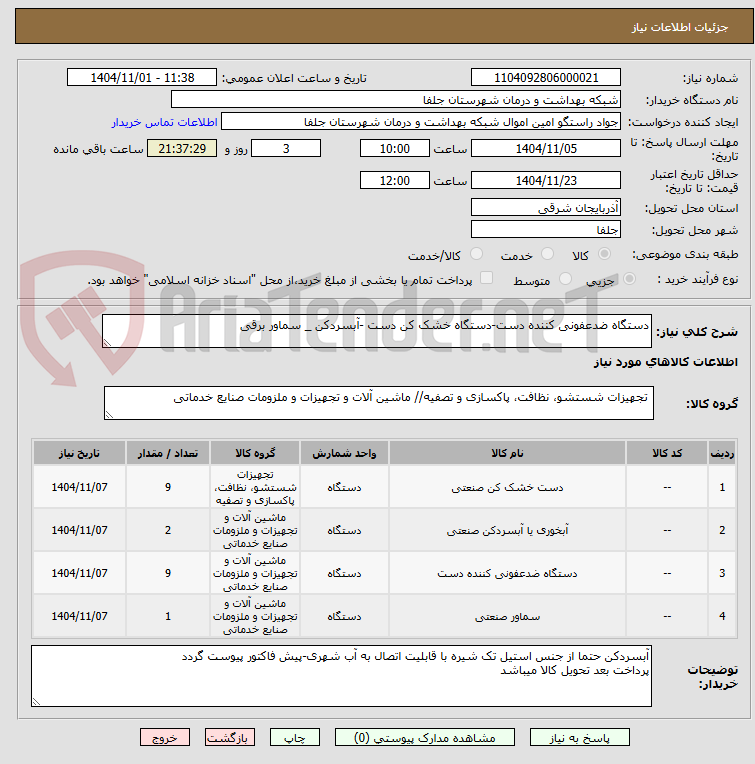Click the مشاهده مدارک پیوستی button
Viewport: 755px width, 764px height.
[x=424, y=738]
